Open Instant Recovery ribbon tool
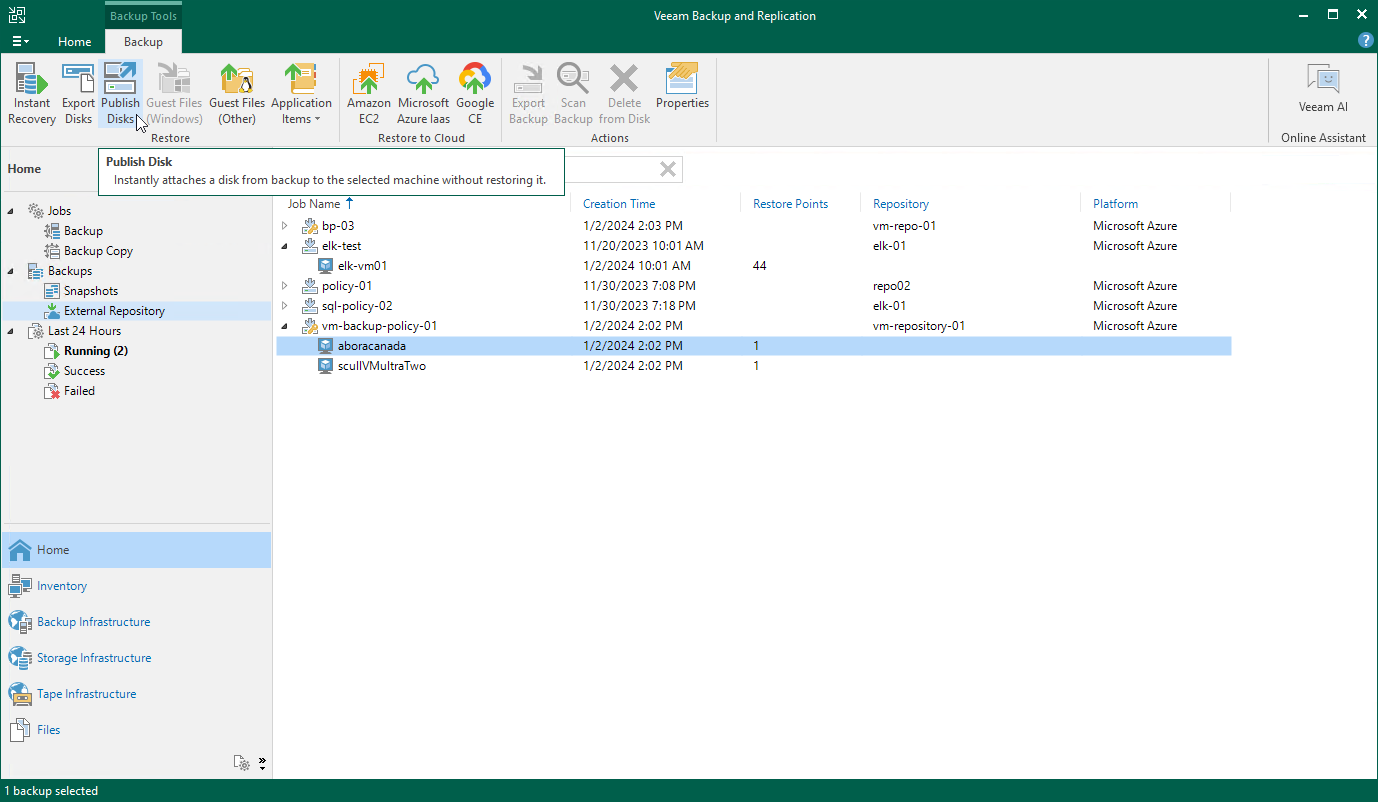This screenshot has height=802, width=1378. pos(32,94)
